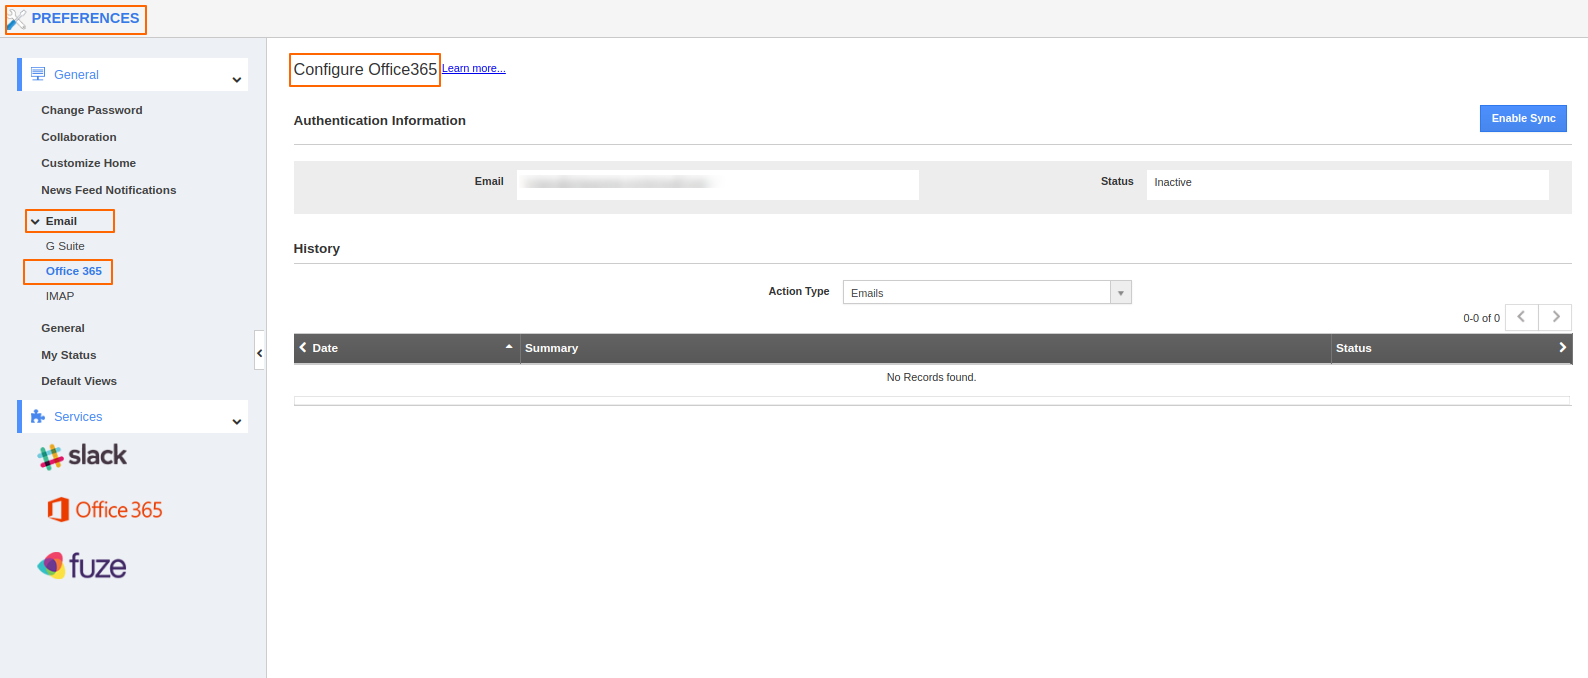
Task: Open Default Views preferences
Action: coord(79,381)
